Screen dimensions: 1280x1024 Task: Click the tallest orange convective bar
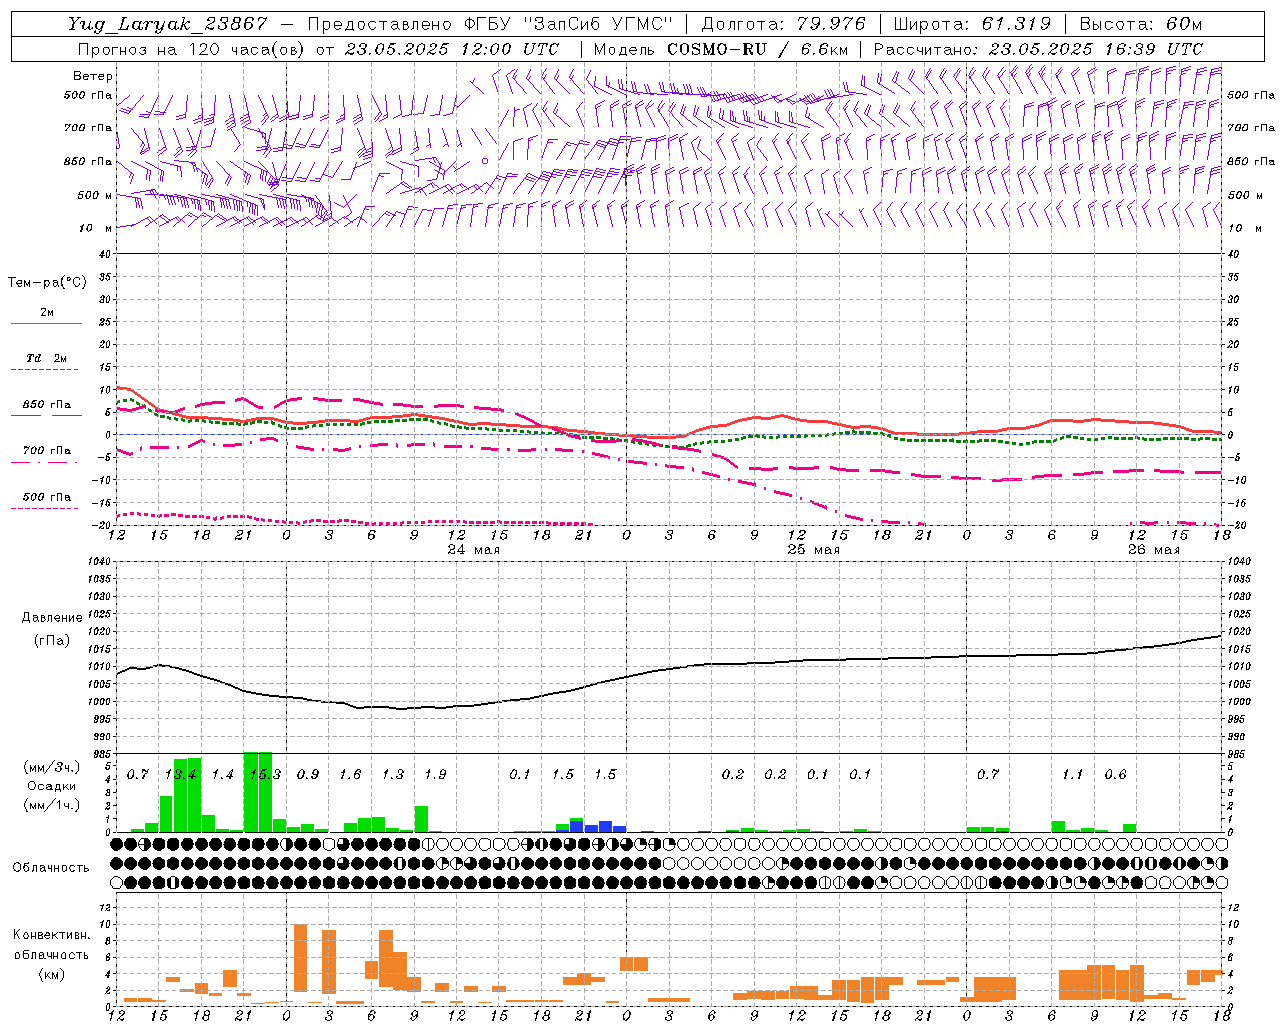point(300,964)
